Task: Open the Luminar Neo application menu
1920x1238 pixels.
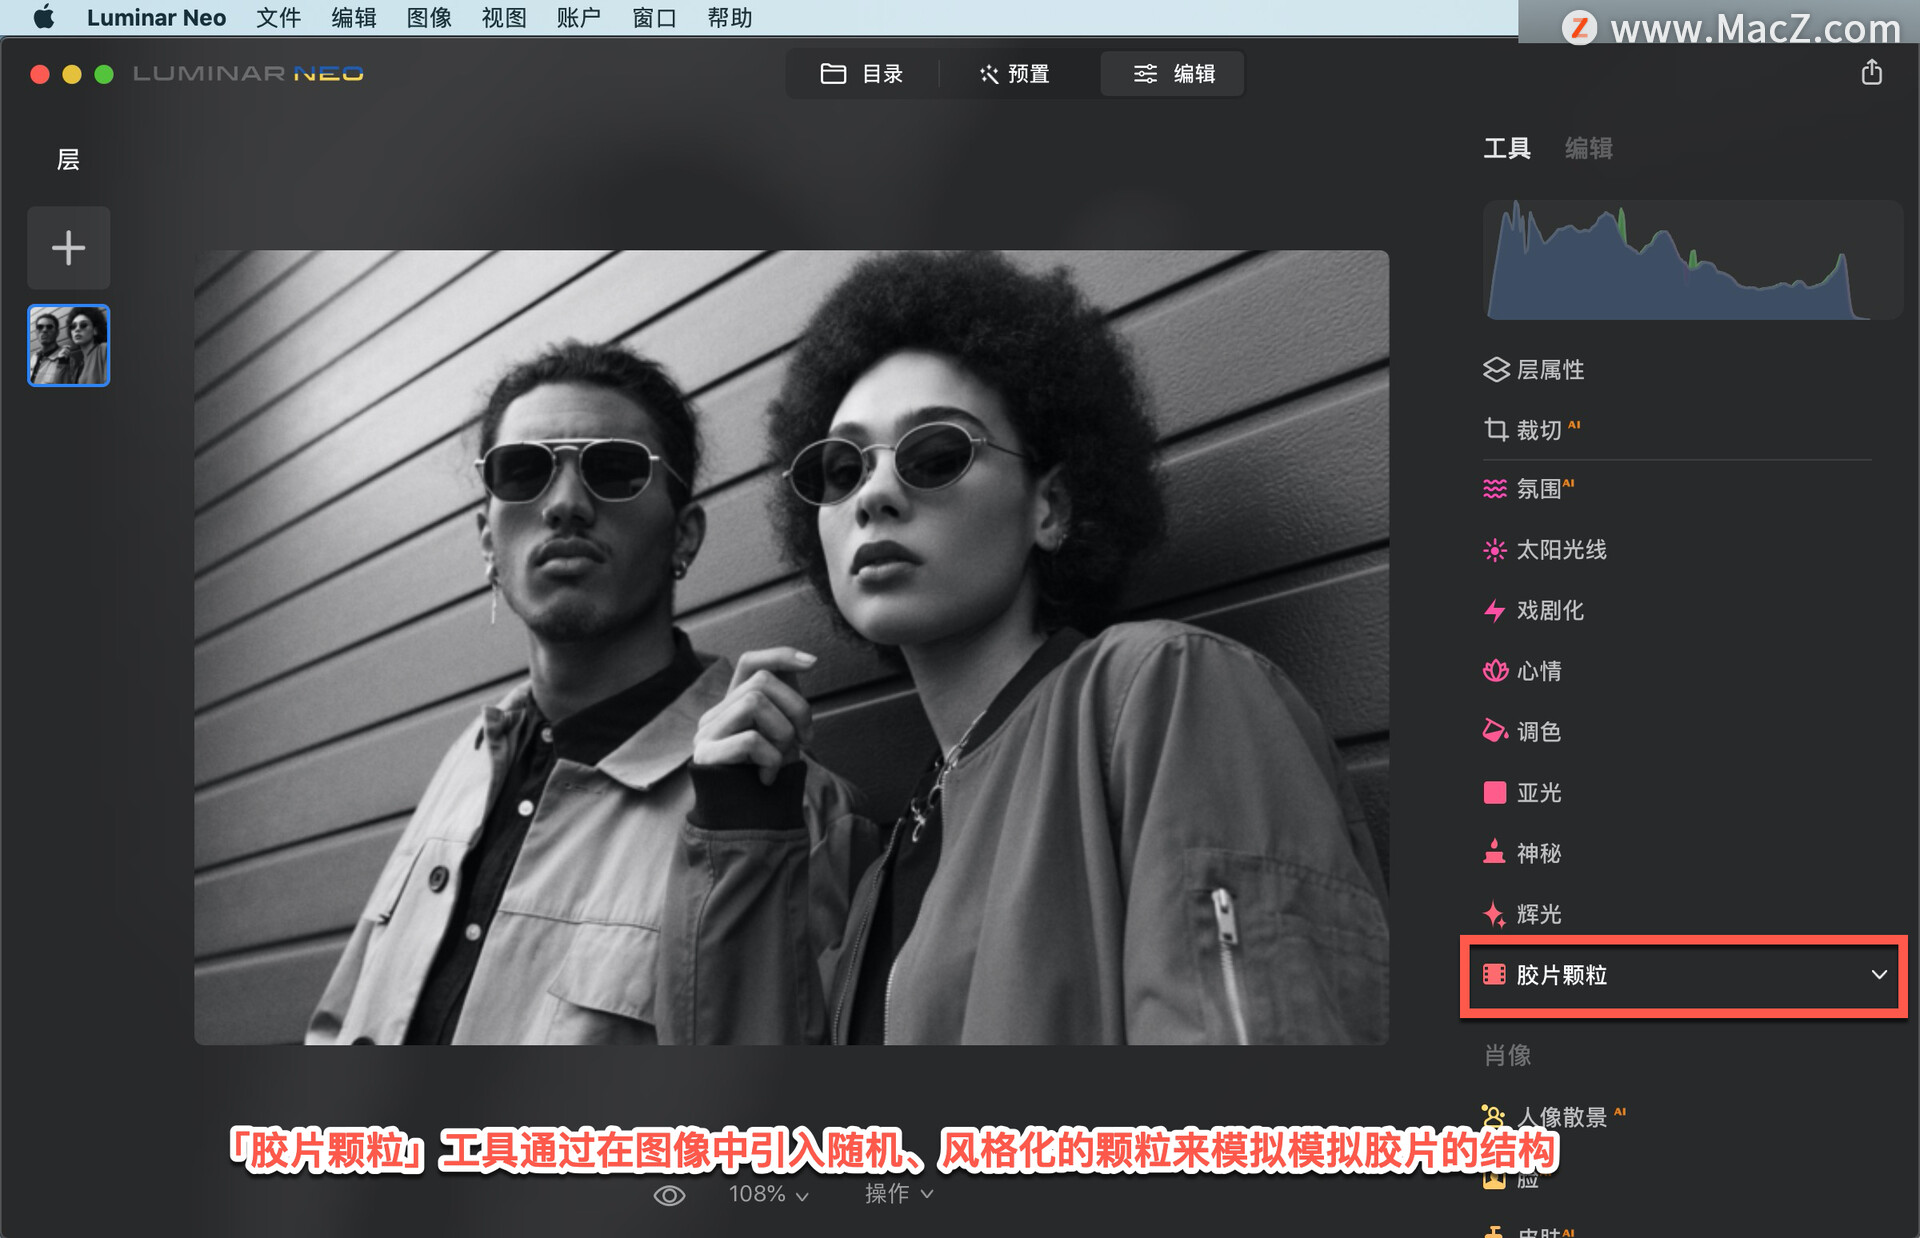Action: click(156, 18)
